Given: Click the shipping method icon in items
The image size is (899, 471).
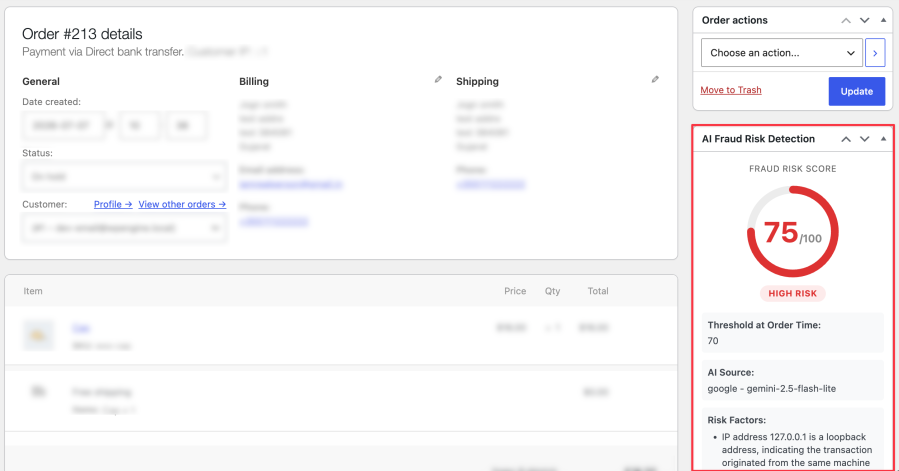Looking at the screenshot, I should point(38,392).
